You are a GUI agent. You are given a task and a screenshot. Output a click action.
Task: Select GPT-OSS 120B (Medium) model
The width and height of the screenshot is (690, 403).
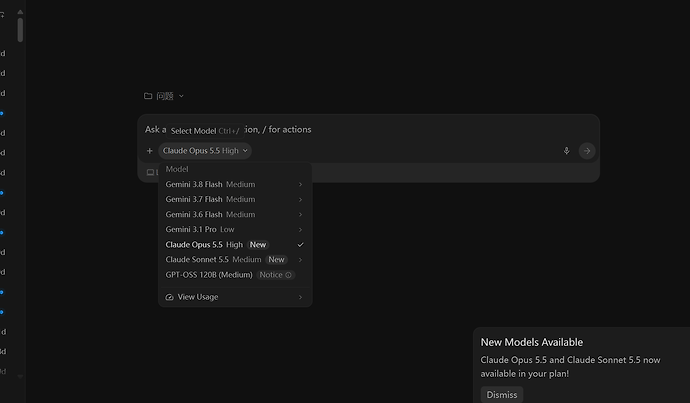coord(235,275)
